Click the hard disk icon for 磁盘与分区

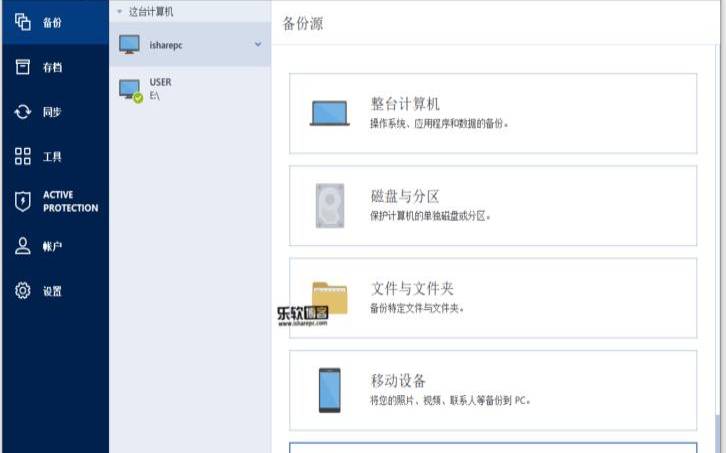[x=330, y=206]
